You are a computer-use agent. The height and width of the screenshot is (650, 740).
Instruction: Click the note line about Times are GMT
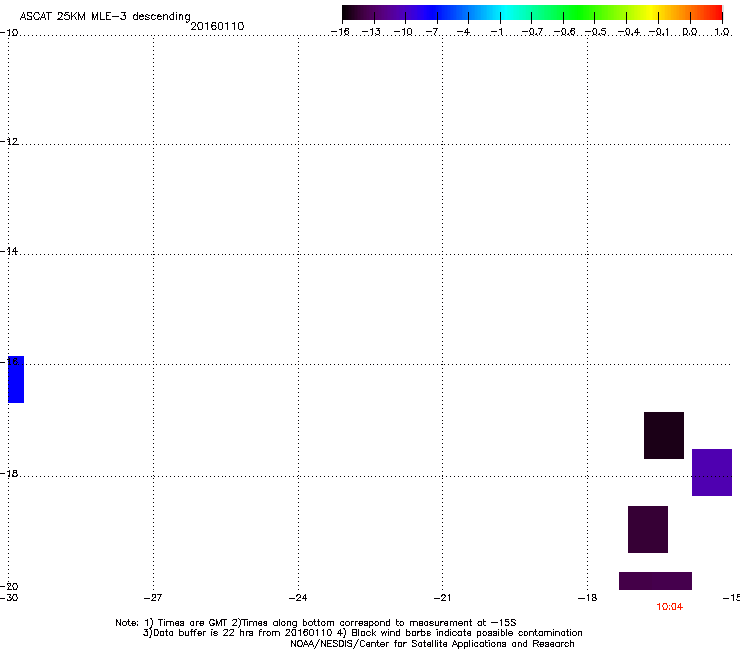(x=316, y=623)
